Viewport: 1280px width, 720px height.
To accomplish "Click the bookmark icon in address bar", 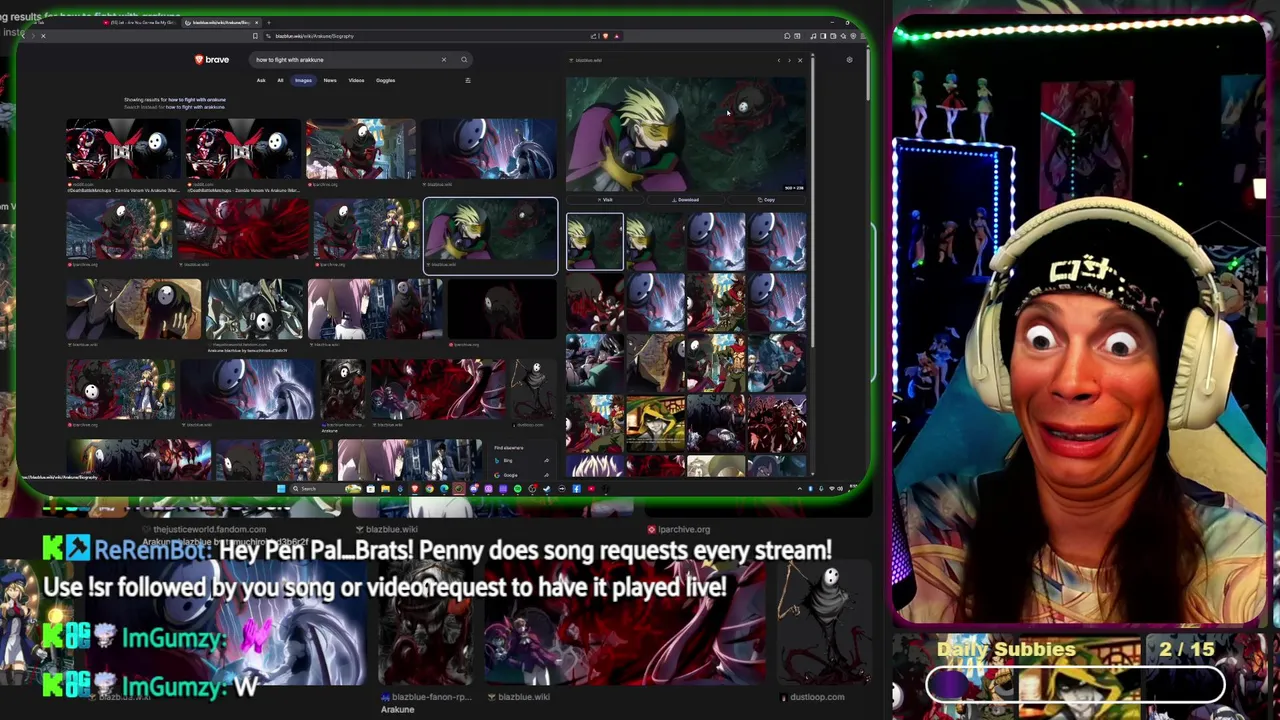I will pyautogui.click(x=255, y=36).
